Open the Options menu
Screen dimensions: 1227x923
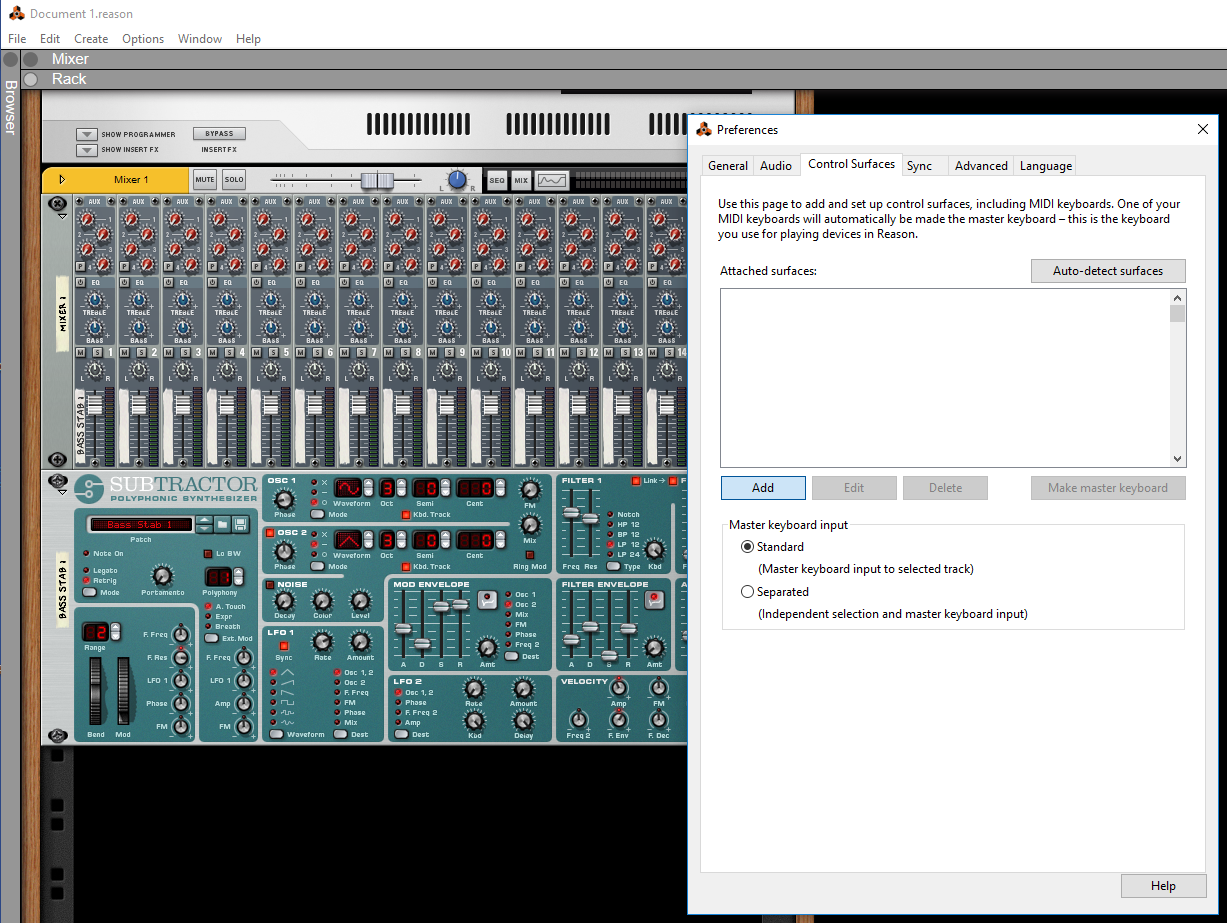click(143, 39)
